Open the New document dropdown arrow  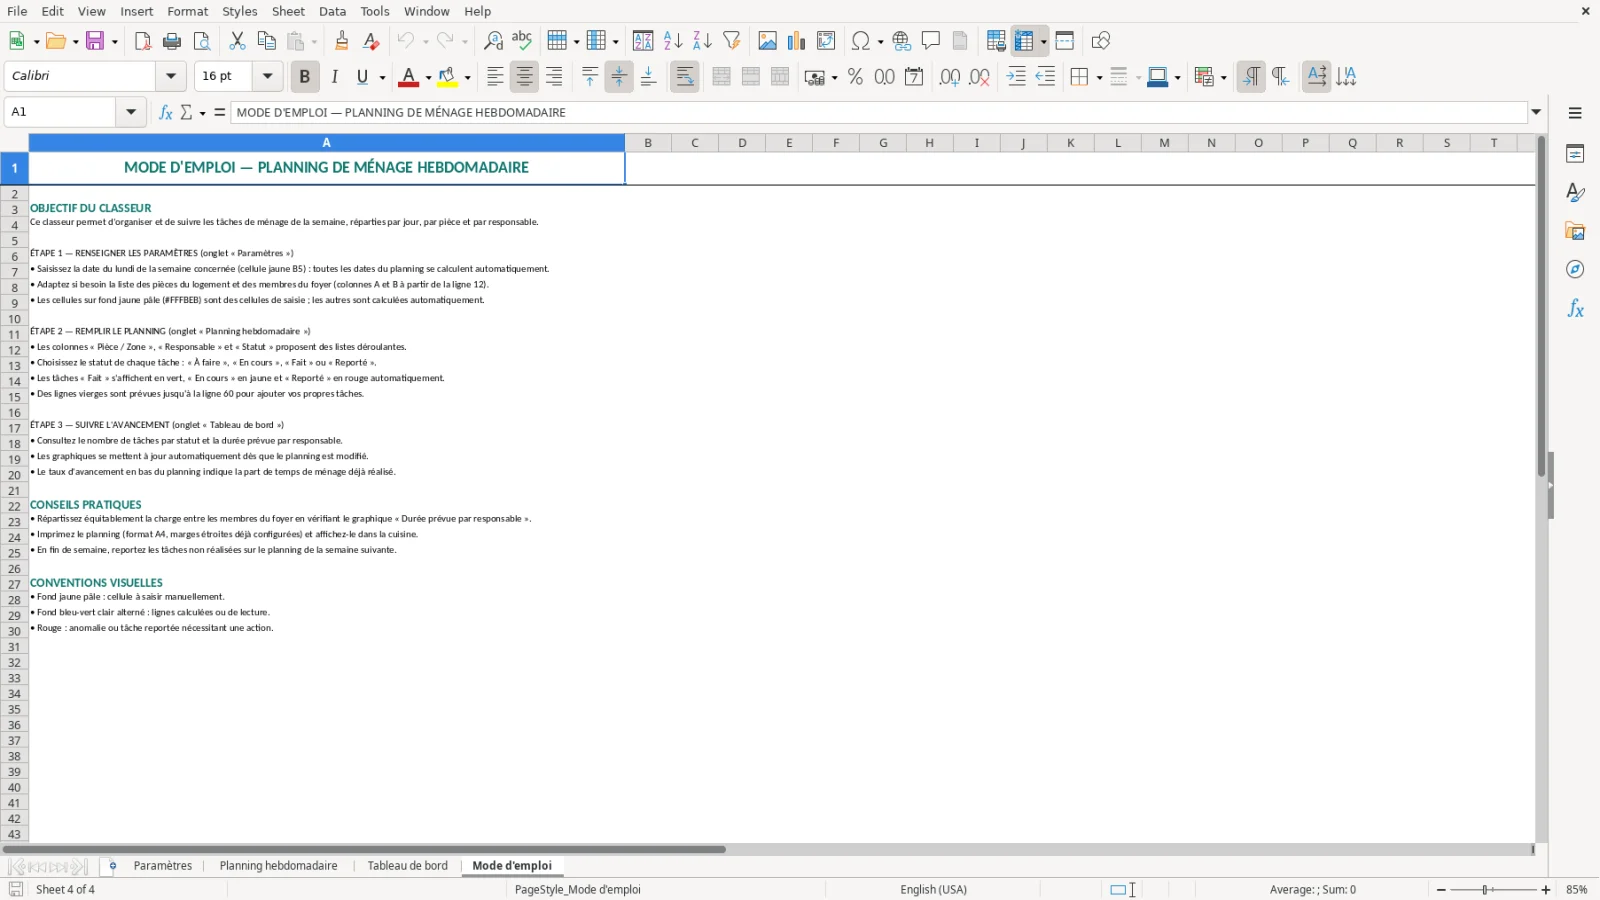(37, 41)
